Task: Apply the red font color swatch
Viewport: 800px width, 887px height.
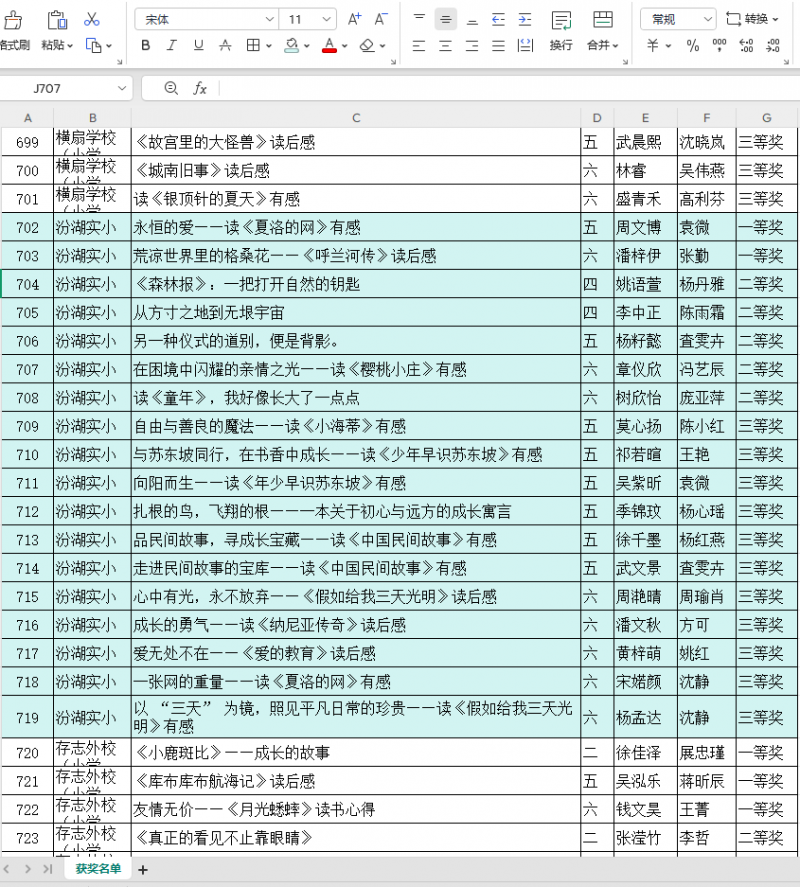Action: pyautogui.click(x=330, y=45)
